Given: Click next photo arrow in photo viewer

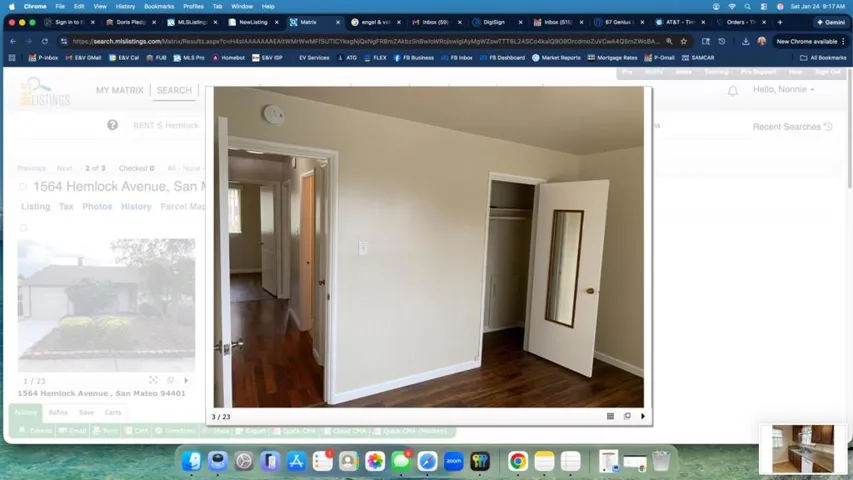Looking at the screenshot, I should tap(642, 416).
